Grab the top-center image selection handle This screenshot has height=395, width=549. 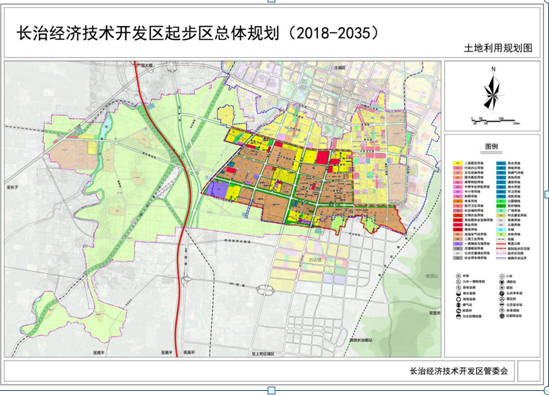272,1
